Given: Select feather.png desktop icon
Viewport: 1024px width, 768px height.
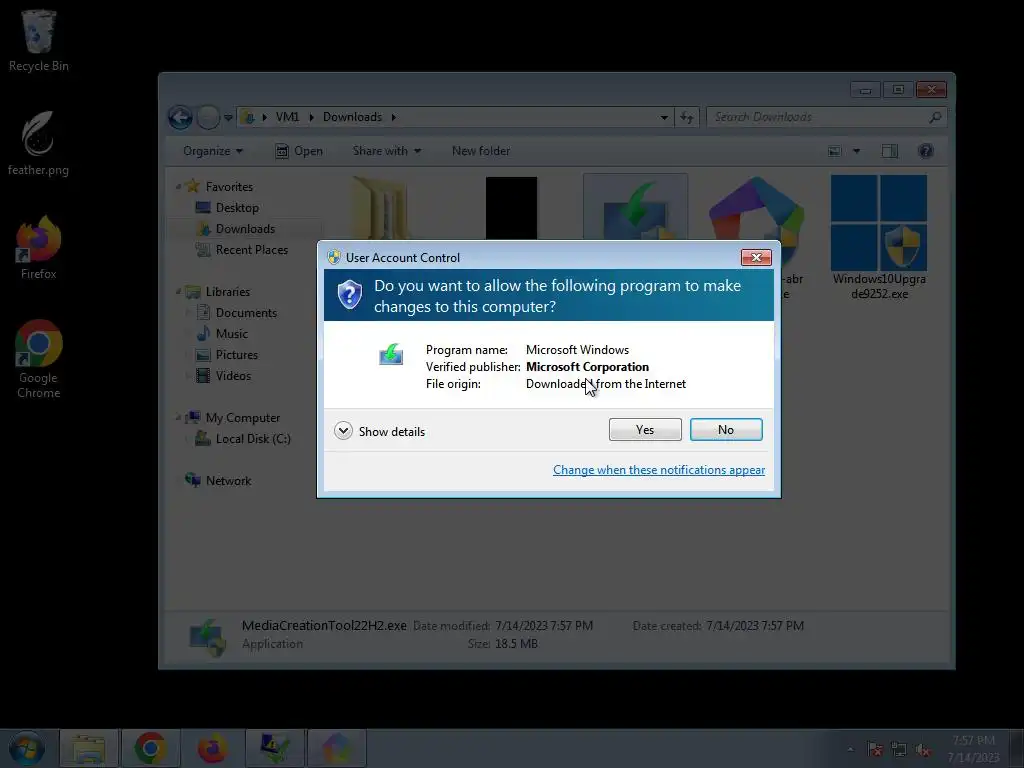Looking at the screenshot, I should [38, 144].
